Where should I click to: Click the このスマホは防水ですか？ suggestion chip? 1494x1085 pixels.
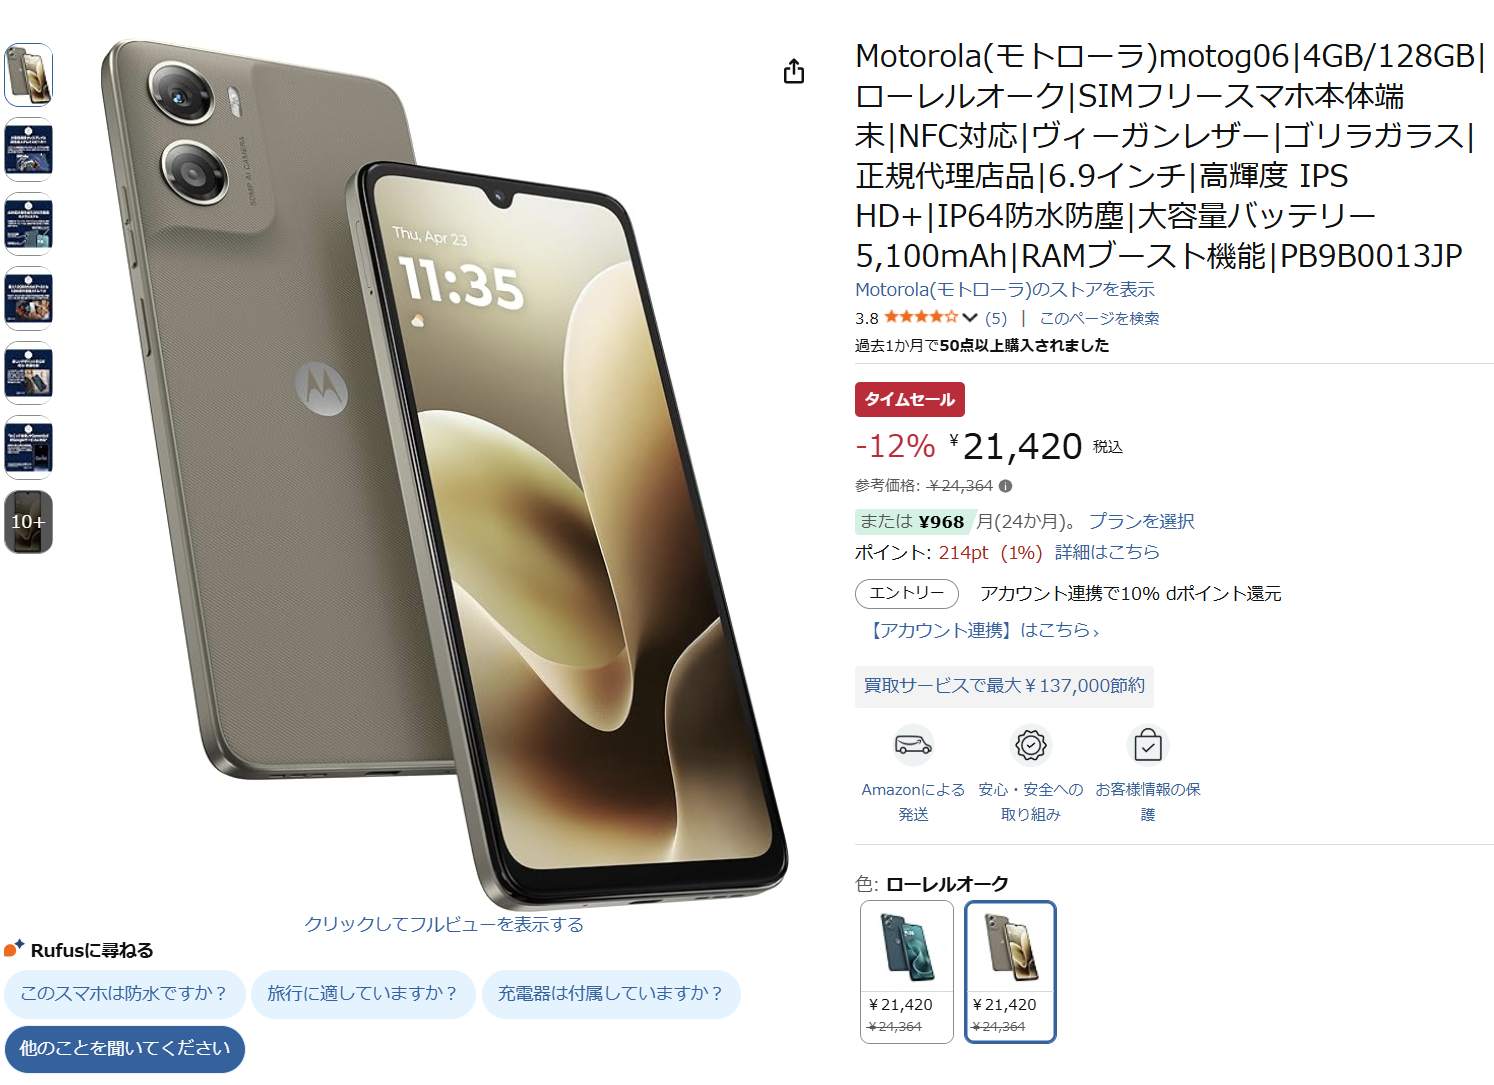point(125,994)
